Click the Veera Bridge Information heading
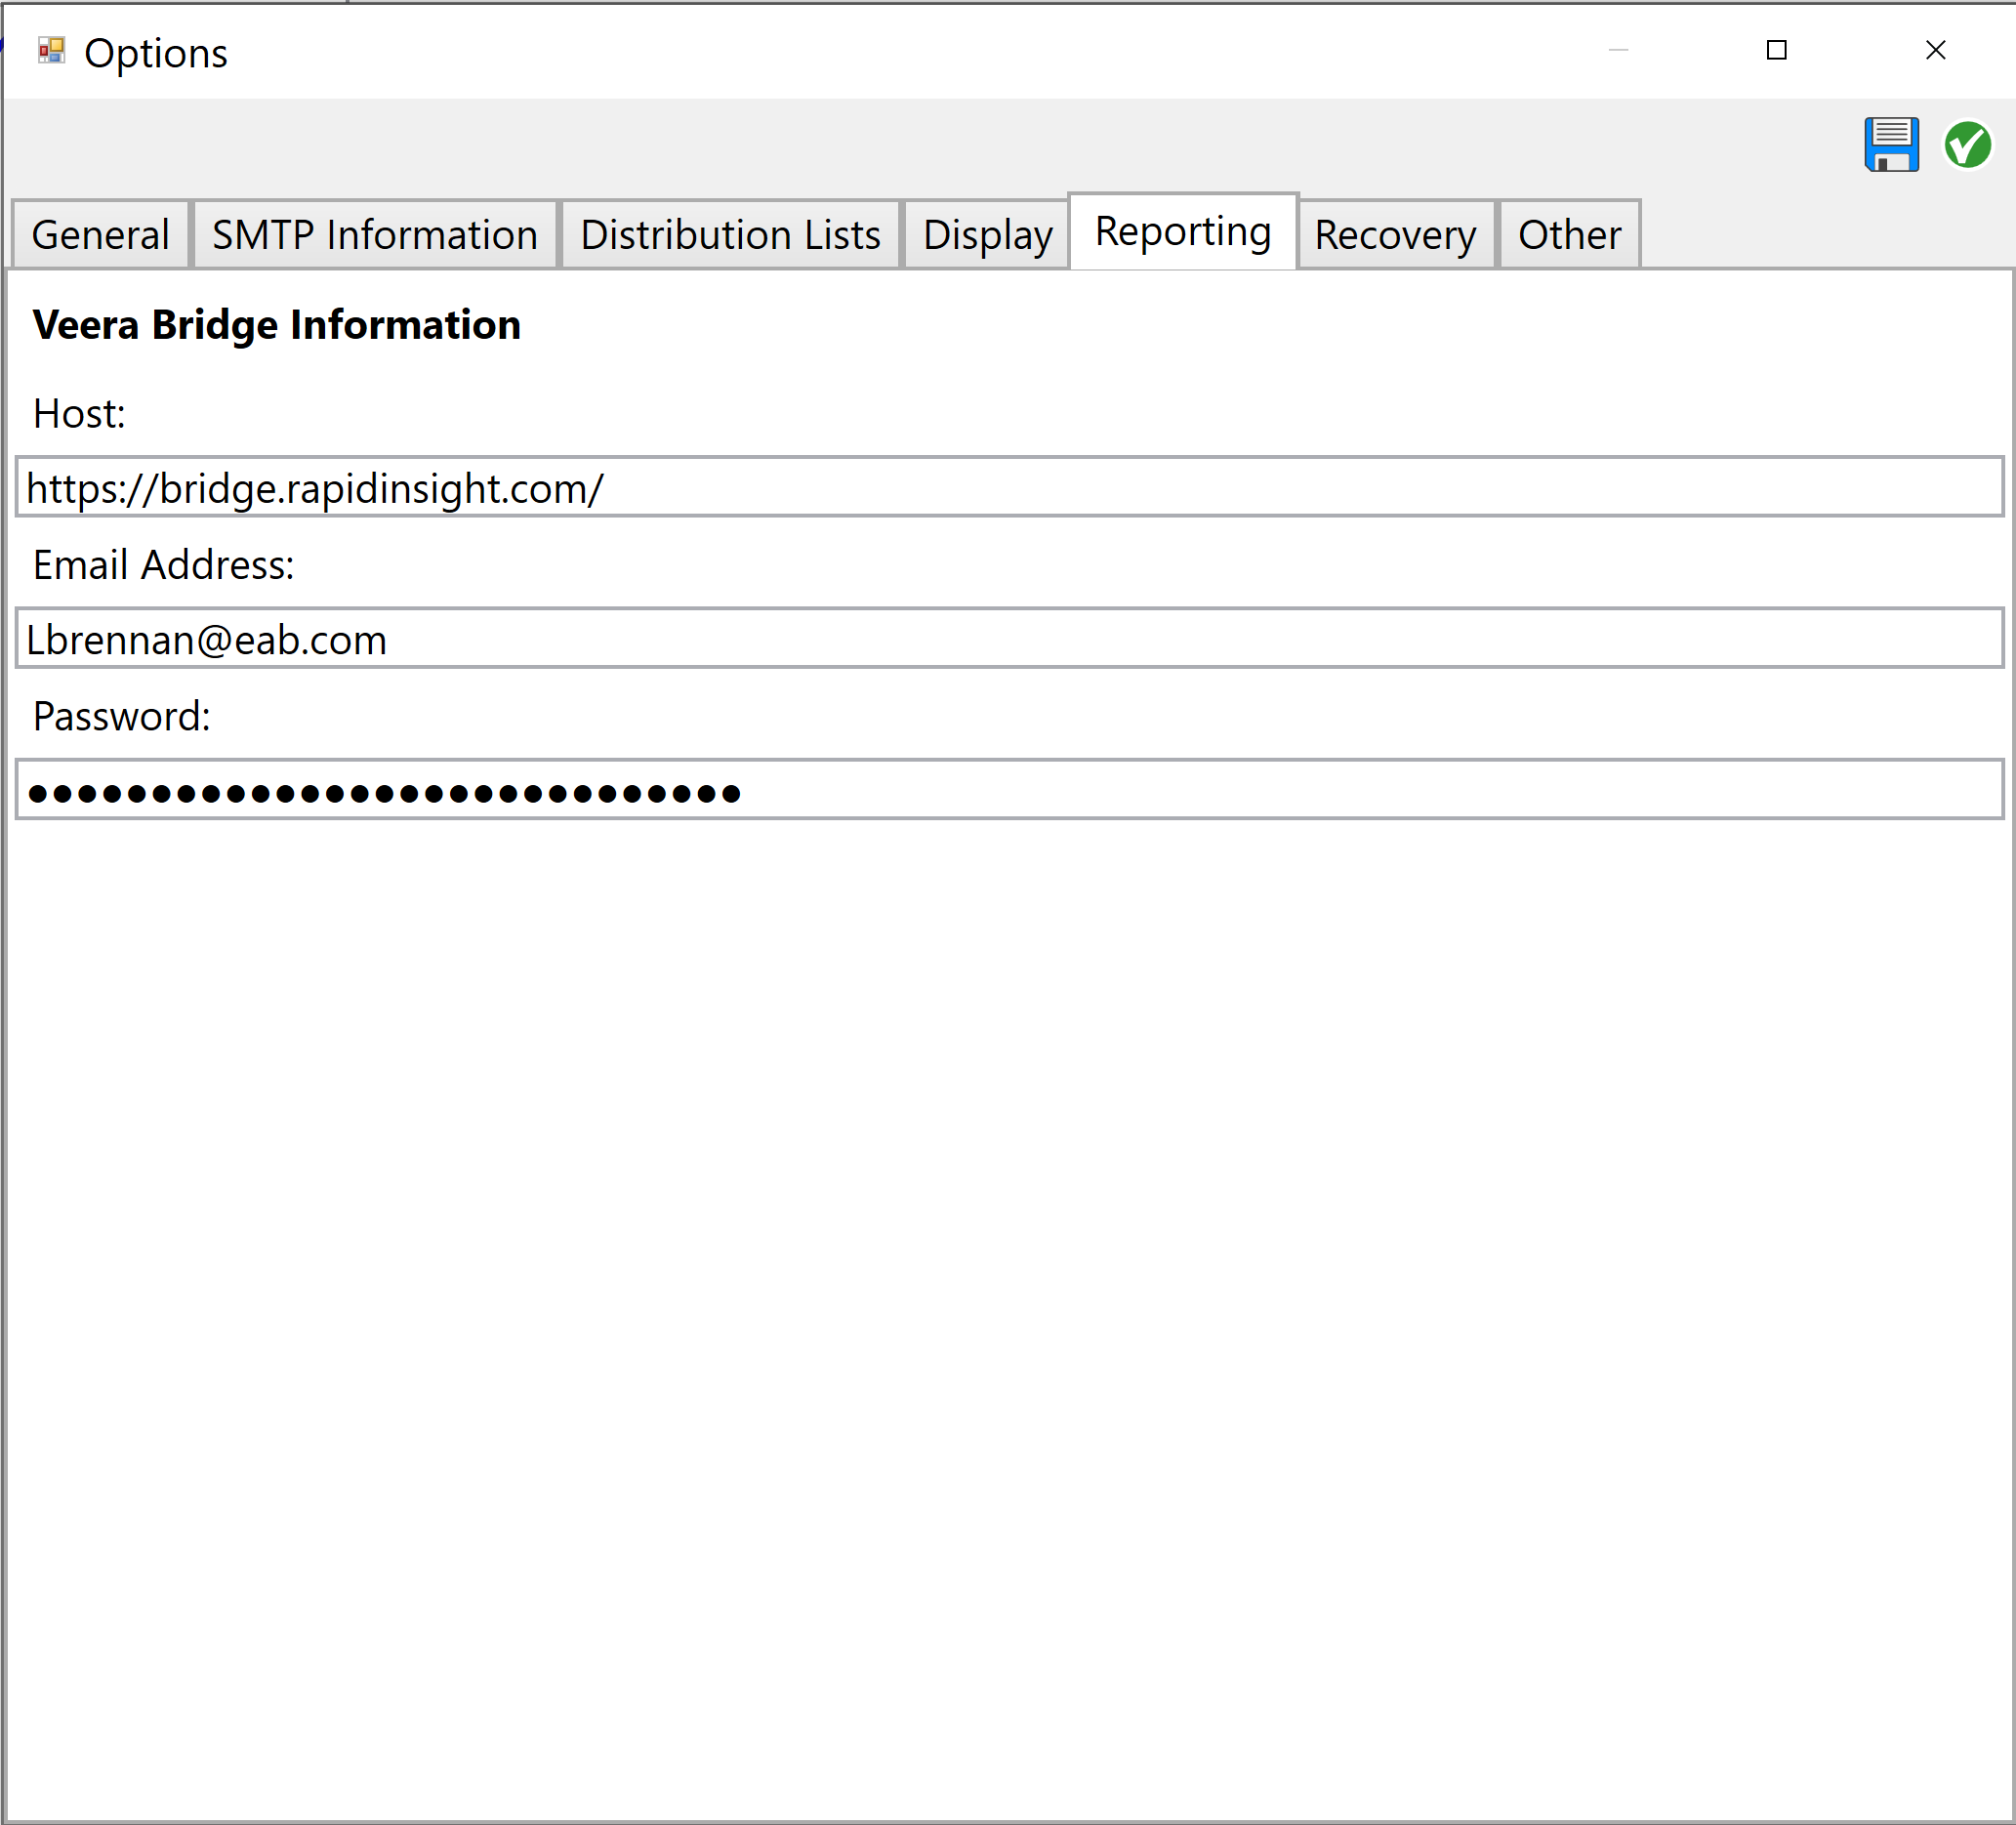The width and height of the screenshot is (2016, 1825). click(276, 324)
